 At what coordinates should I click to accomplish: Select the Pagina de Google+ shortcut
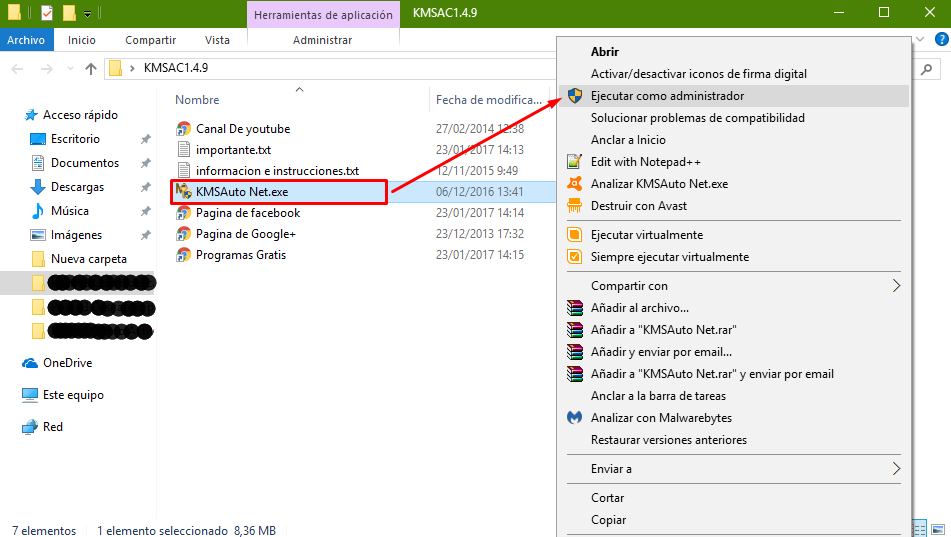246,234
